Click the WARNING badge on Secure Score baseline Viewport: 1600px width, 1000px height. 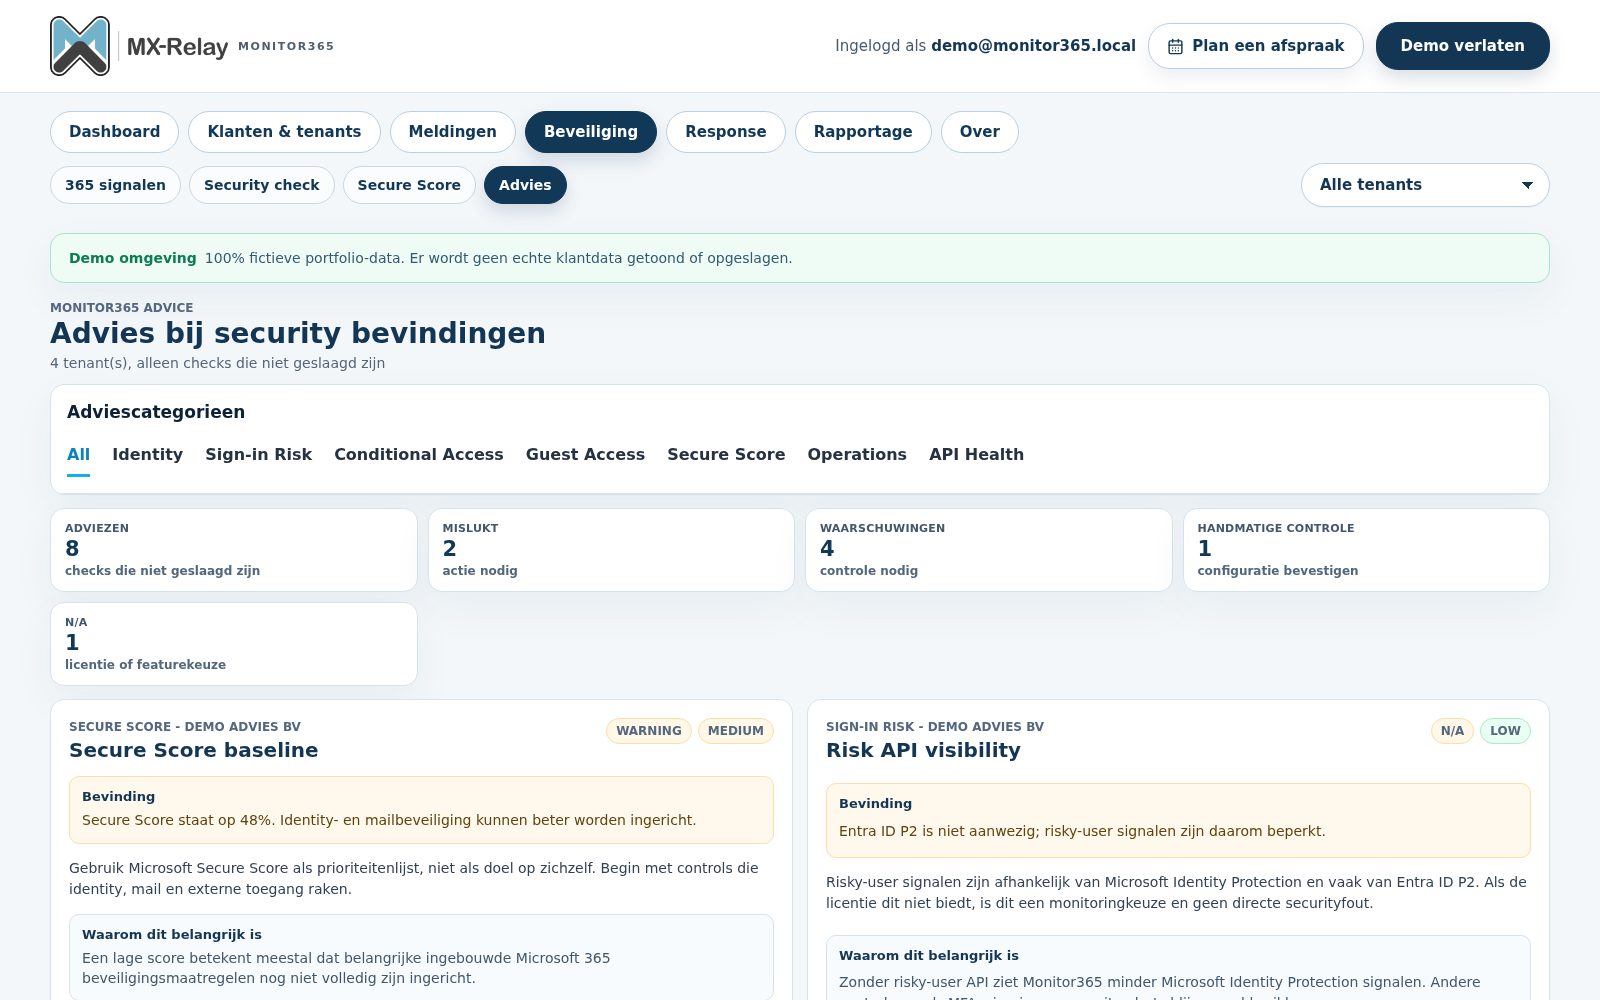pyautogui.click(x=649, y=731)
